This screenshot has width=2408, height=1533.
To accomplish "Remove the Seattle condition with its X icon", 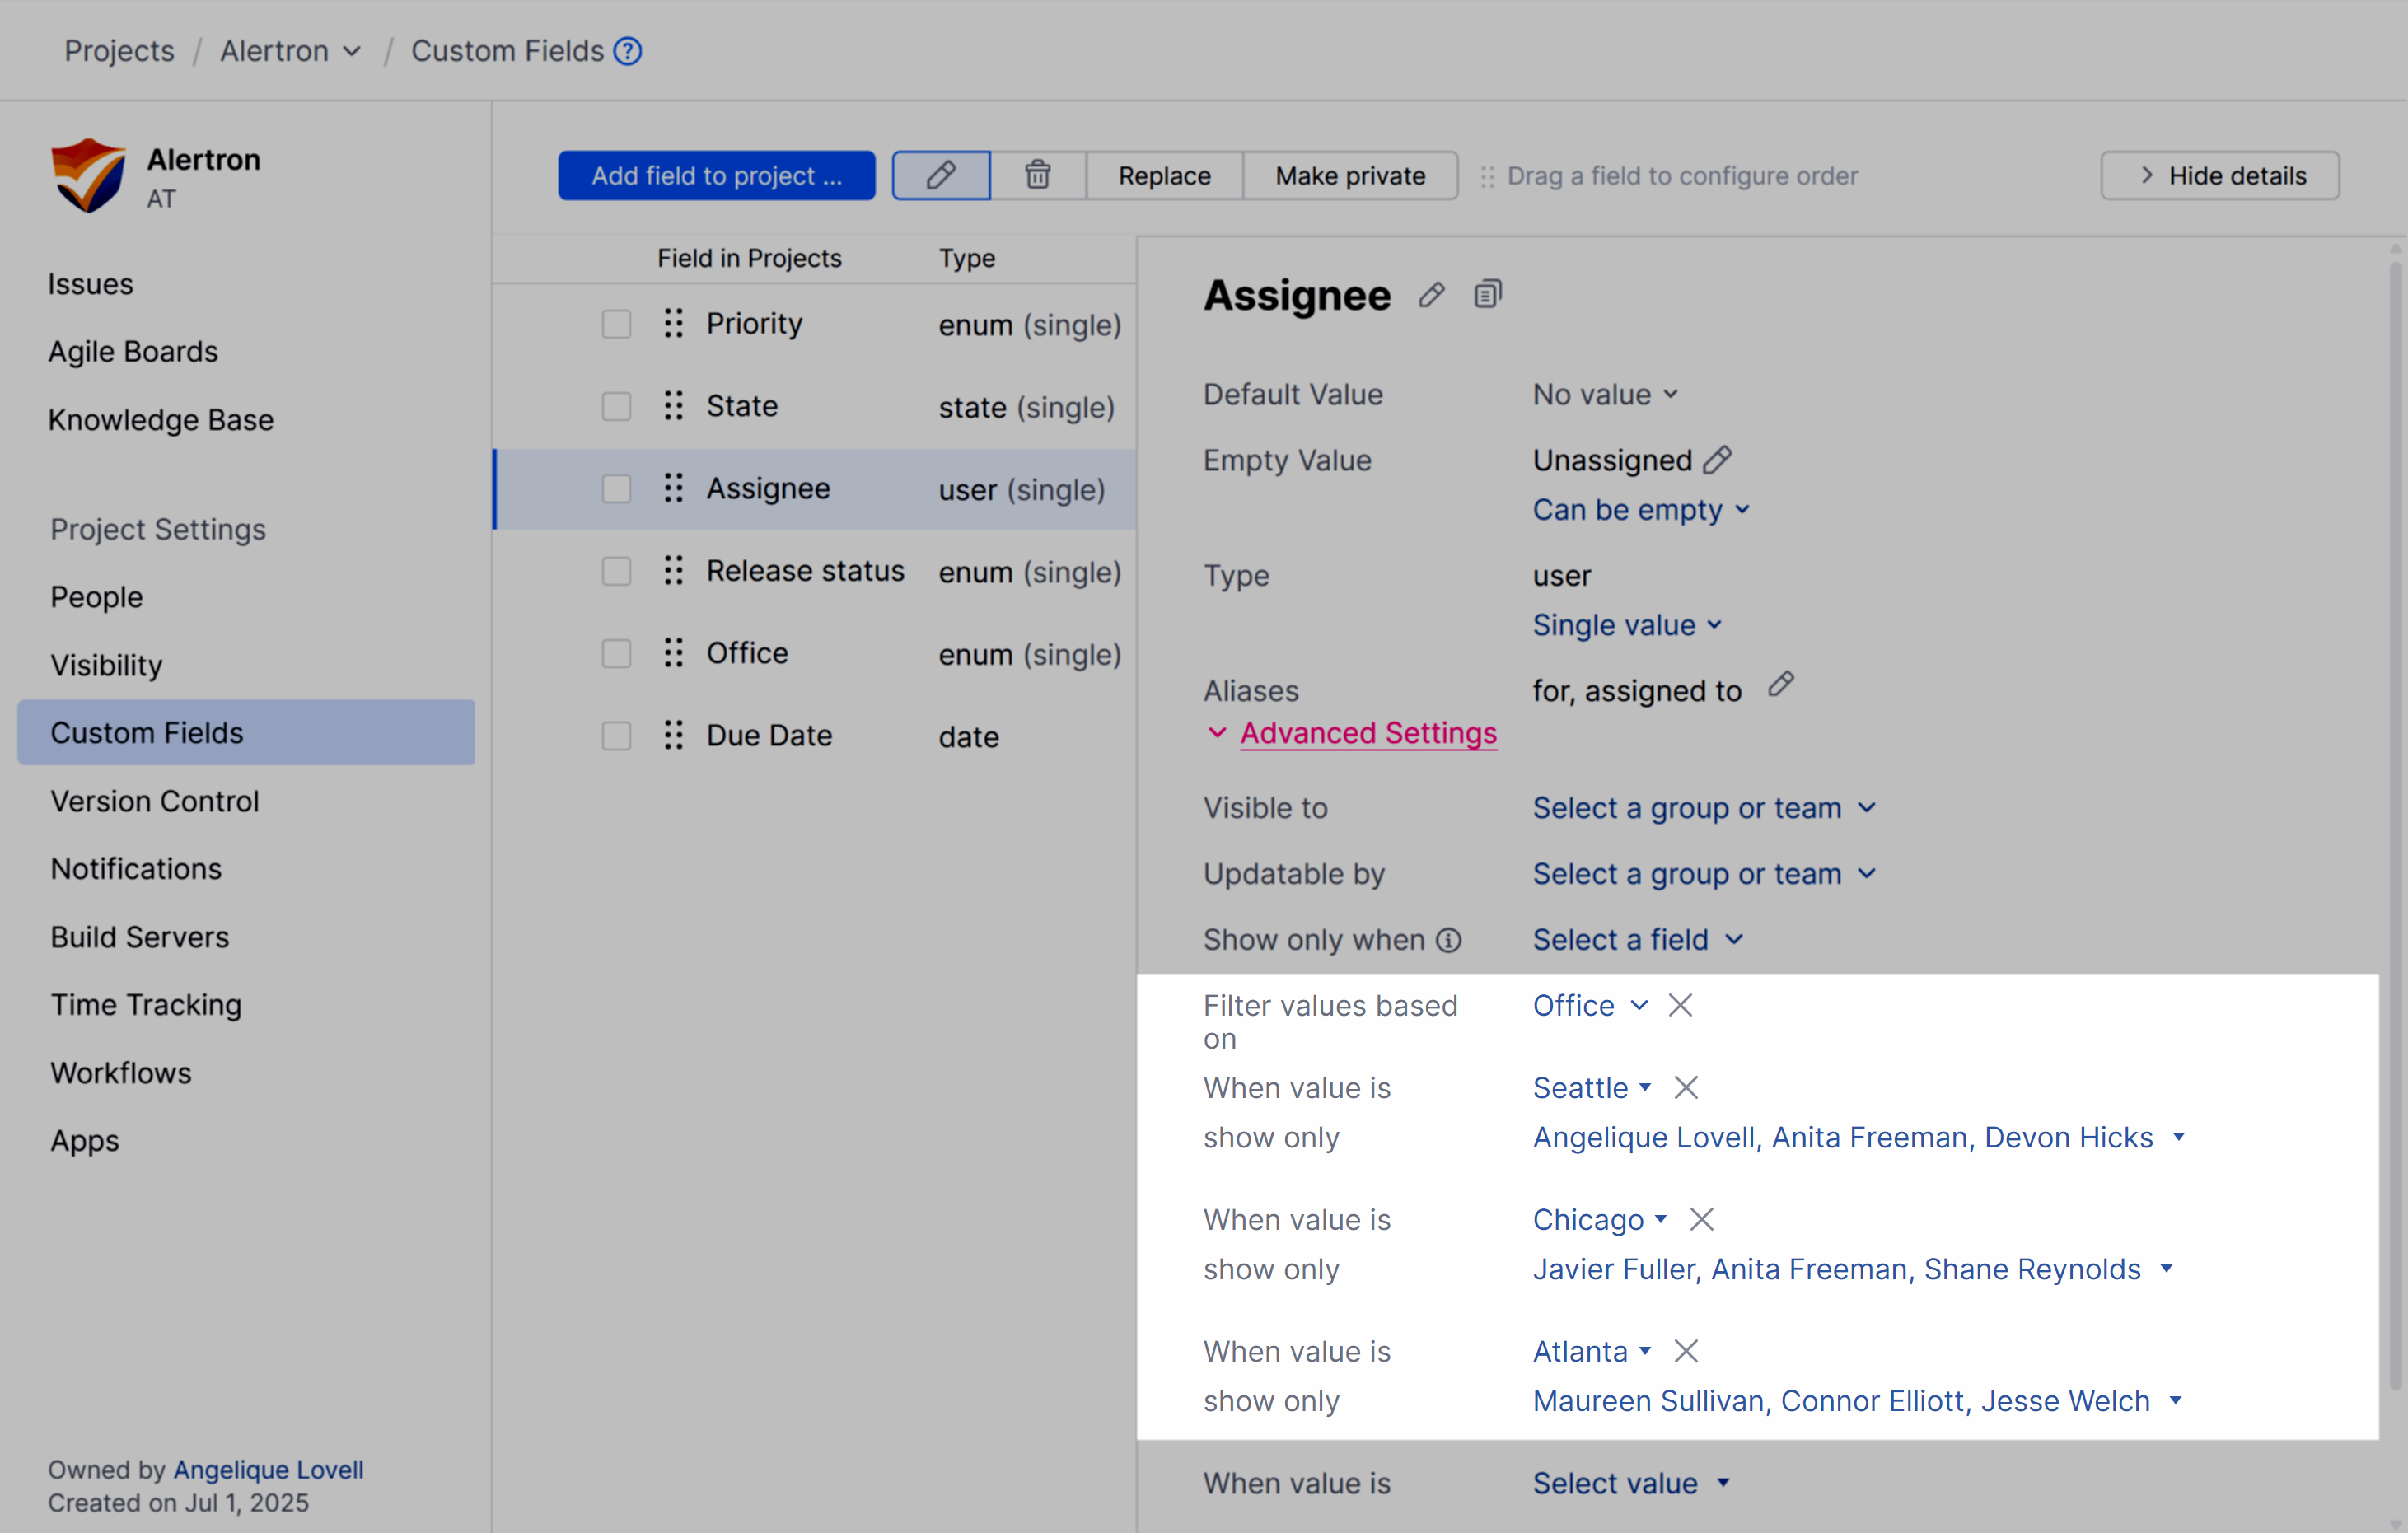I will coord(1685,1087).
